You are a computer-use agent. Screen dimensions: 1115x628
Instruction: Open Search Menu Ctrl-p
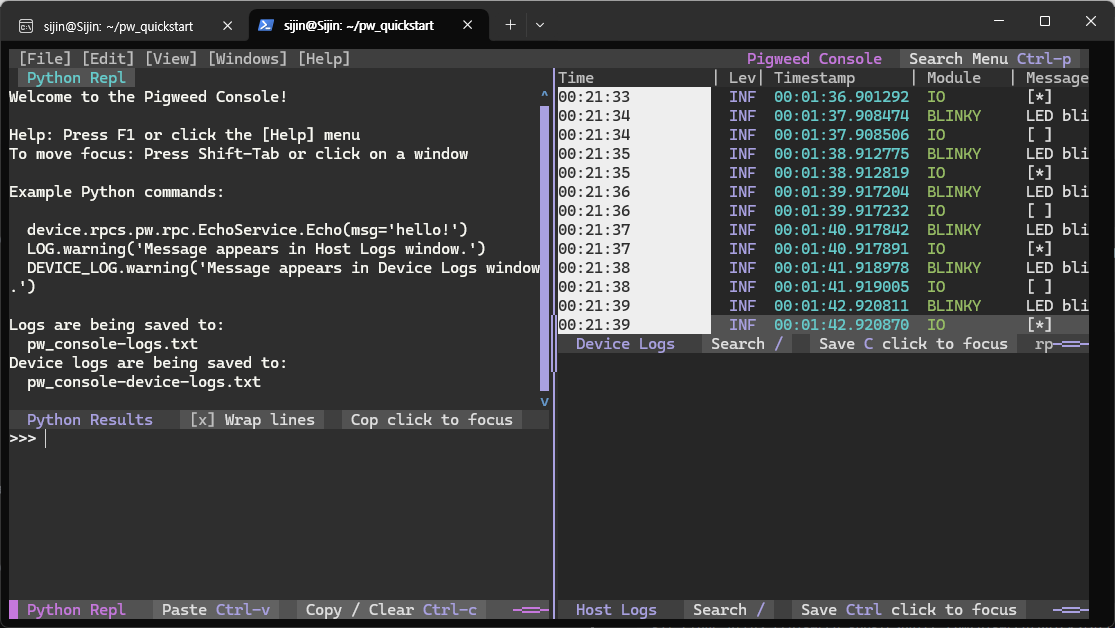coord(990,59)
